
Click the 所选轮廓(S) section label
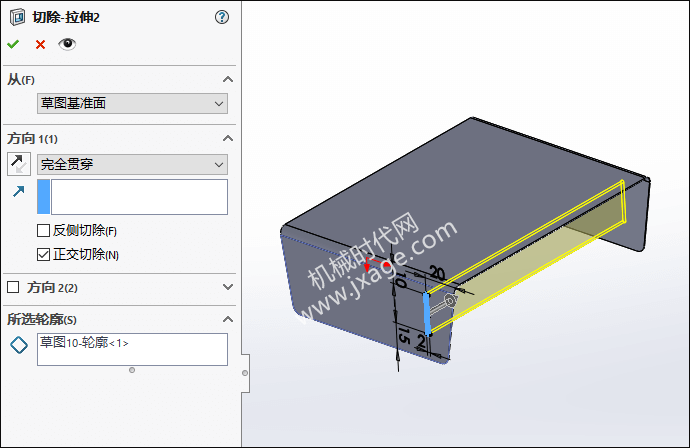42,319
